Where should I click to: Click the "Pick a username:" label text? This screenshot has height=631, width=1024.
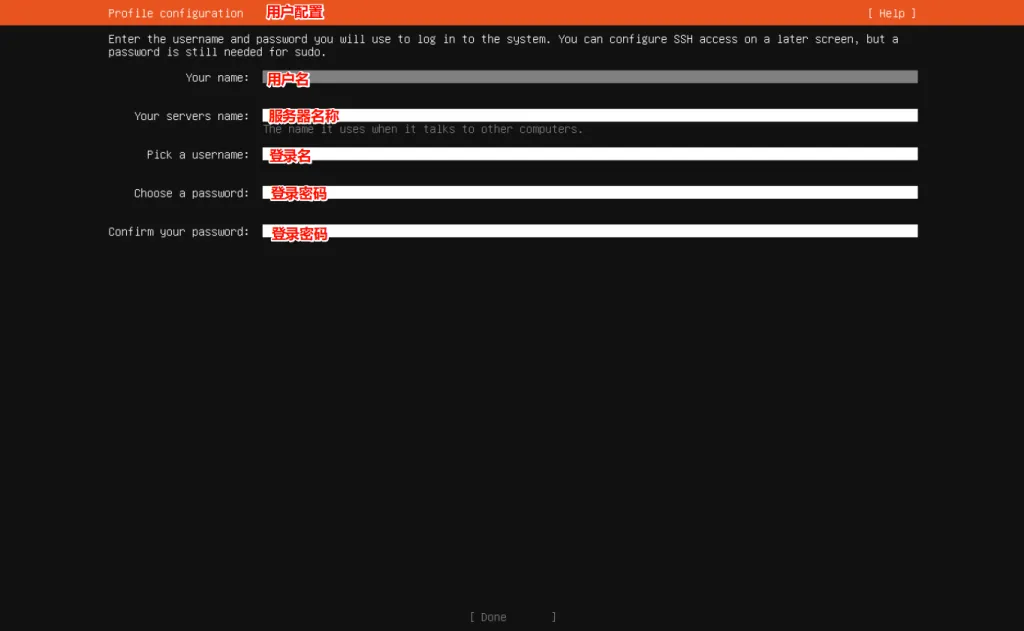(x=197, y=155)
